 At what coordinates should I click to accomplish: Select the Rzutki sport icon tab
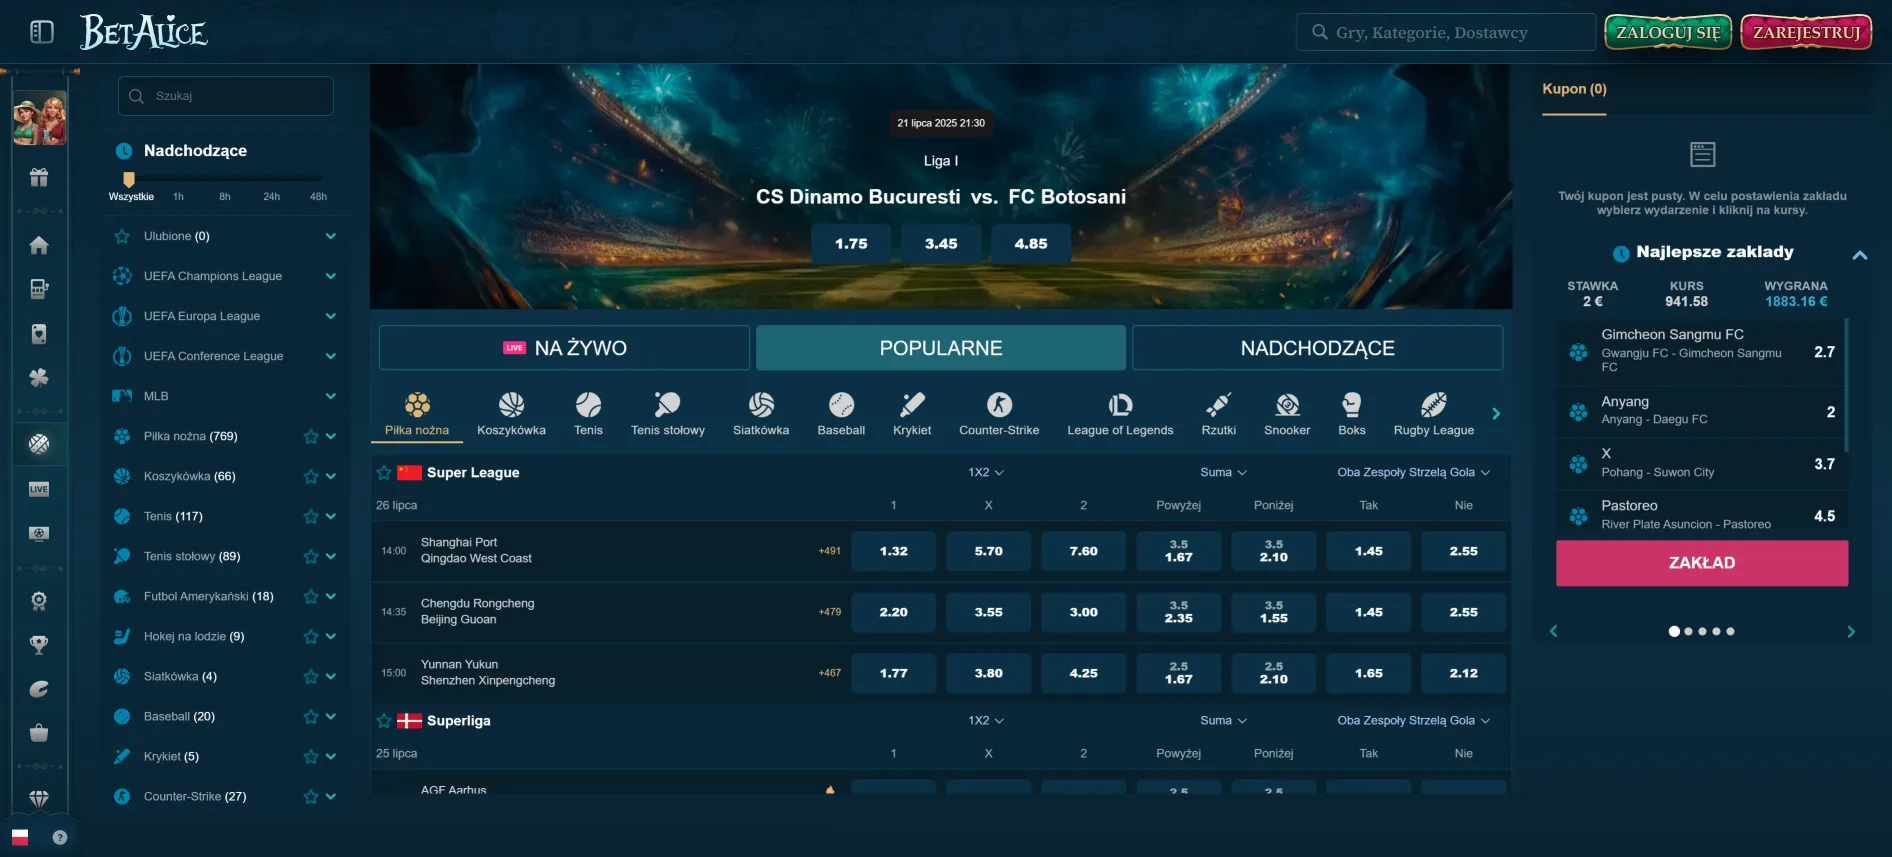(x=1218, y=414)
